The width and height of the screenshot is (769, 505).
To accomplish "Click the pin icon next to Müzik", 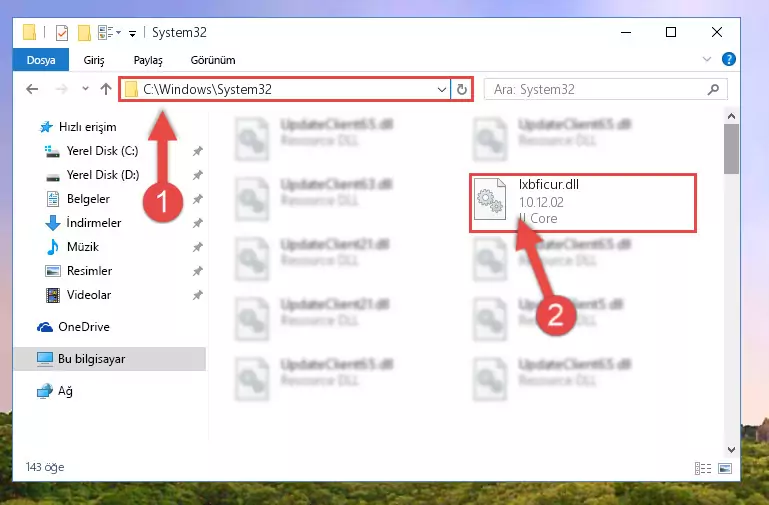I will (x=198, y=247).
